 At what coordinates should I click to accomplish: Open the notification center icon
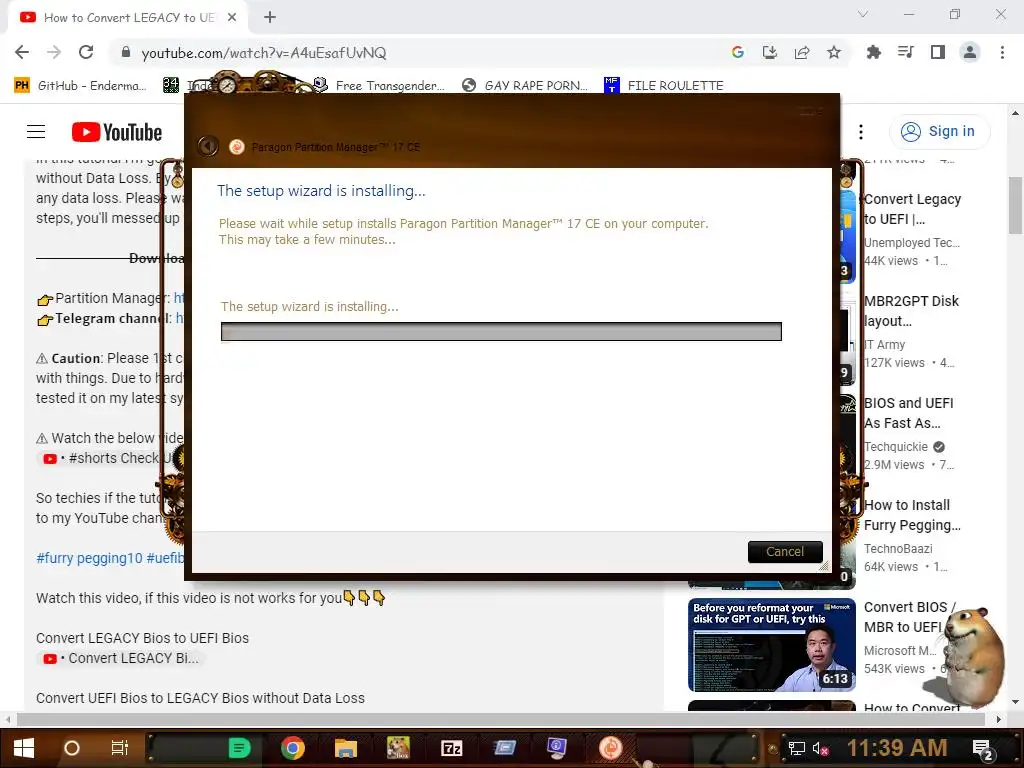983,750
